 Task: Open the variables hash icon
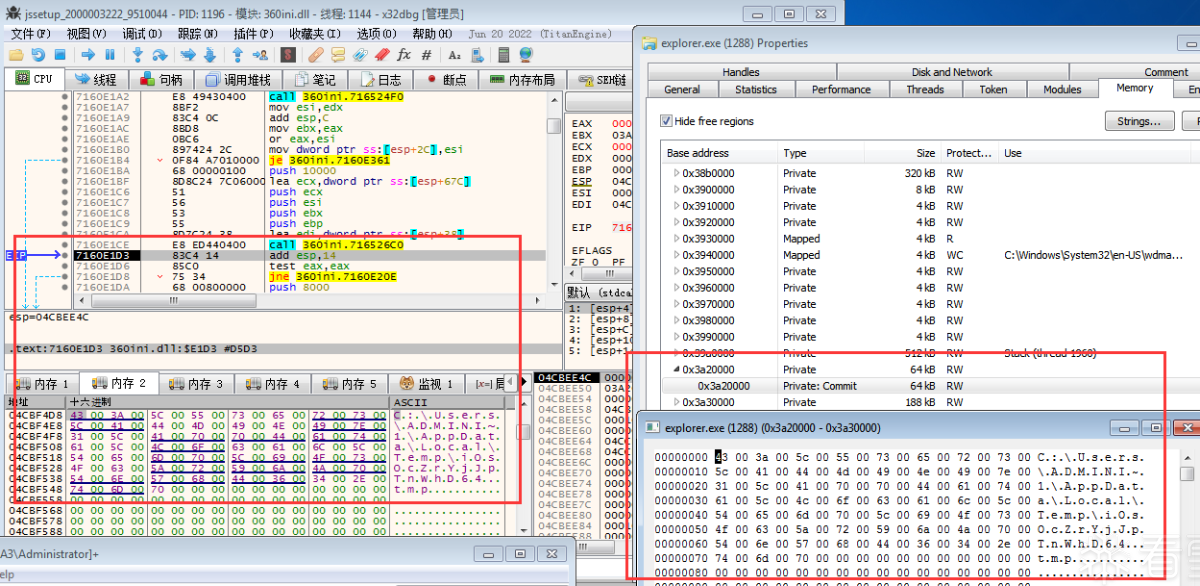427,55
